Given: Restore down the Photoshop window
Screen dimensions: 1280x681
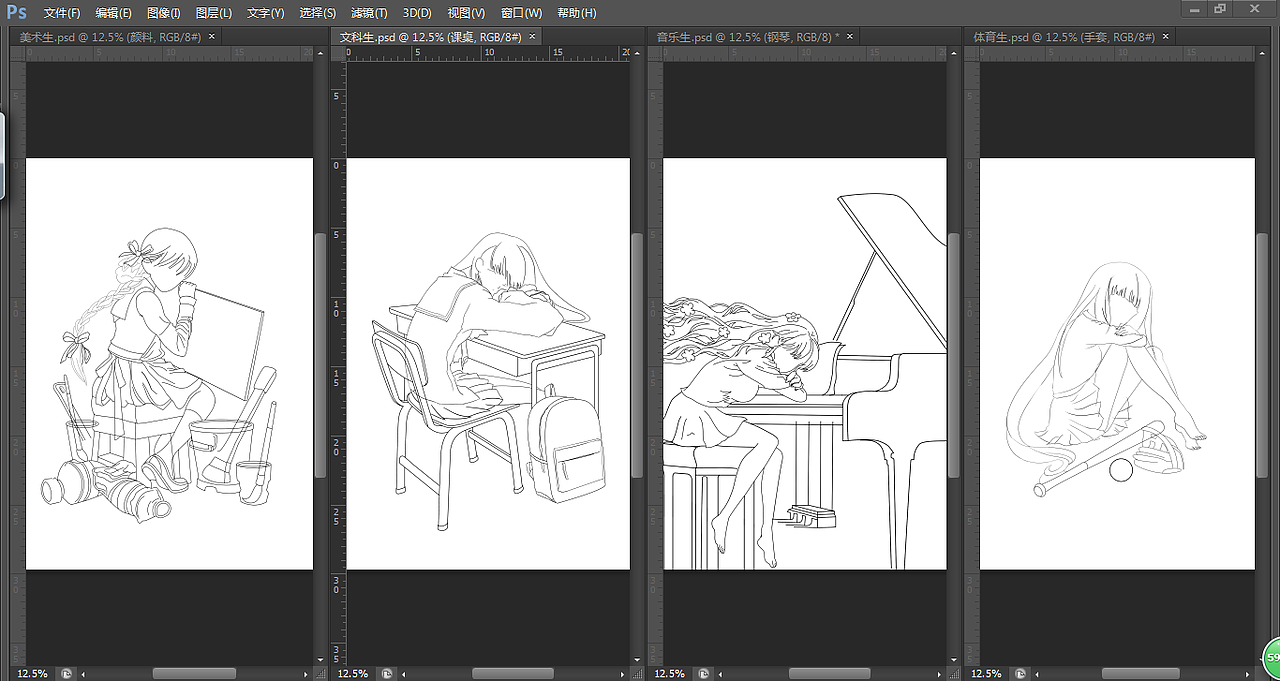Looking at the screenshot, I should [x=1221, y=8].
